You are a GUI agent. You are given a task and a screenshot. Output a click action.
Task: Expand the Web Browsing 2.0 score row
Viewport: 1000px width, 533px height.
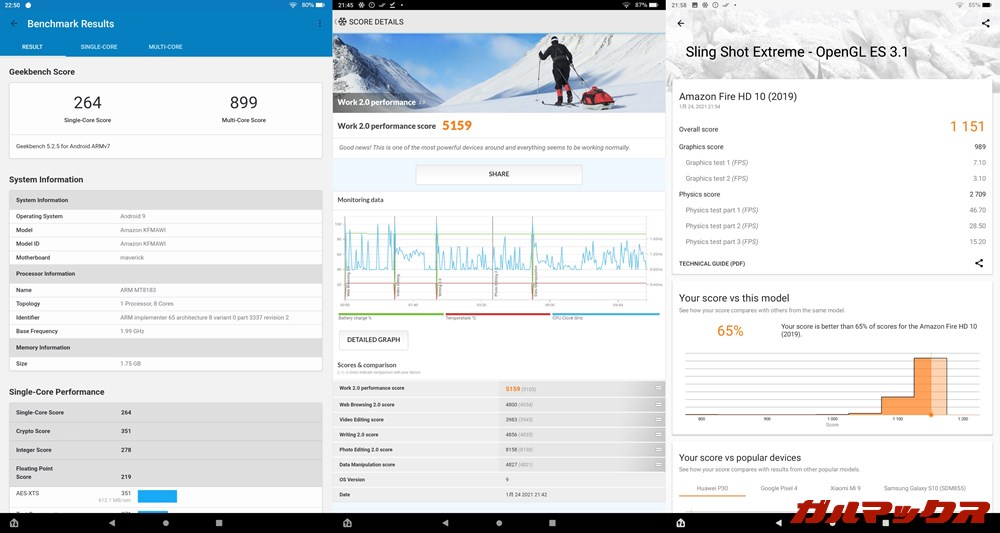(x=658, y=404)
